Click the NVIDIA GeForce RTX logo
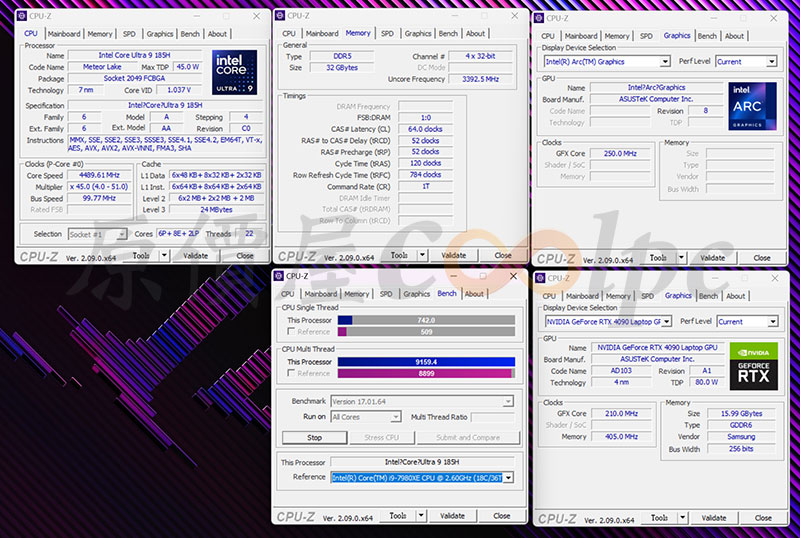Screen dimensions: 800x538 click(x=754, y=366)
